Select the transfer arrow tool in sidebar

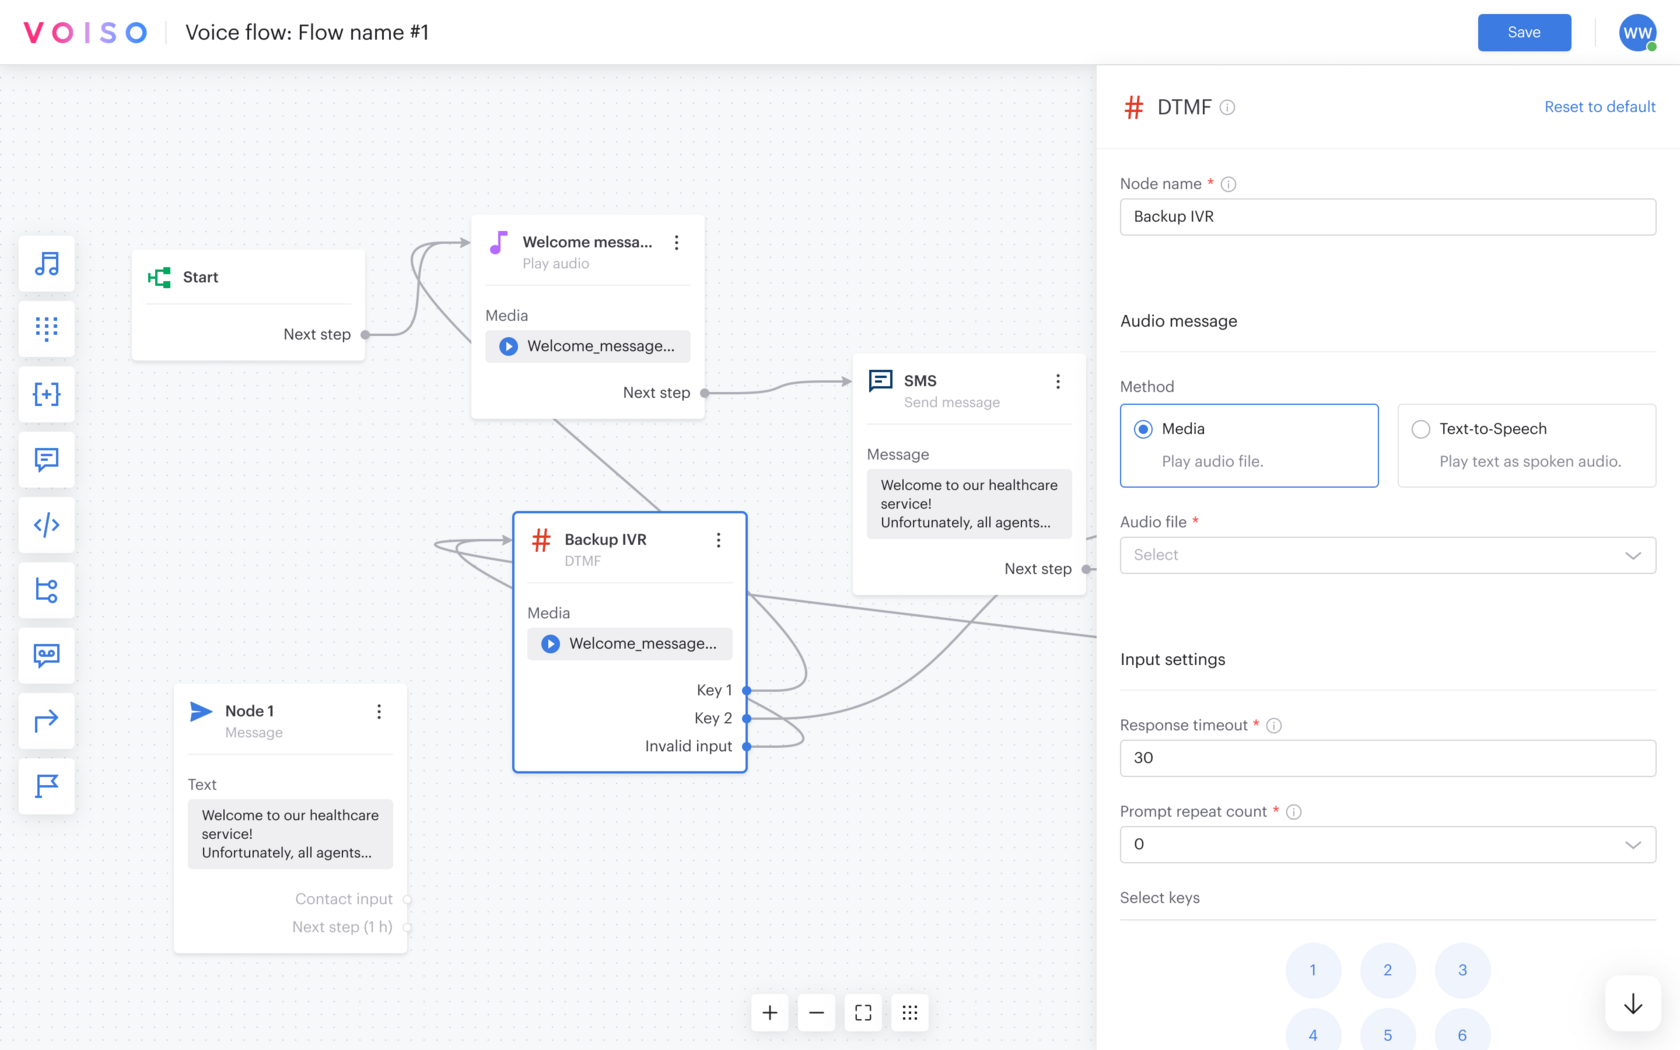(47, 720)
